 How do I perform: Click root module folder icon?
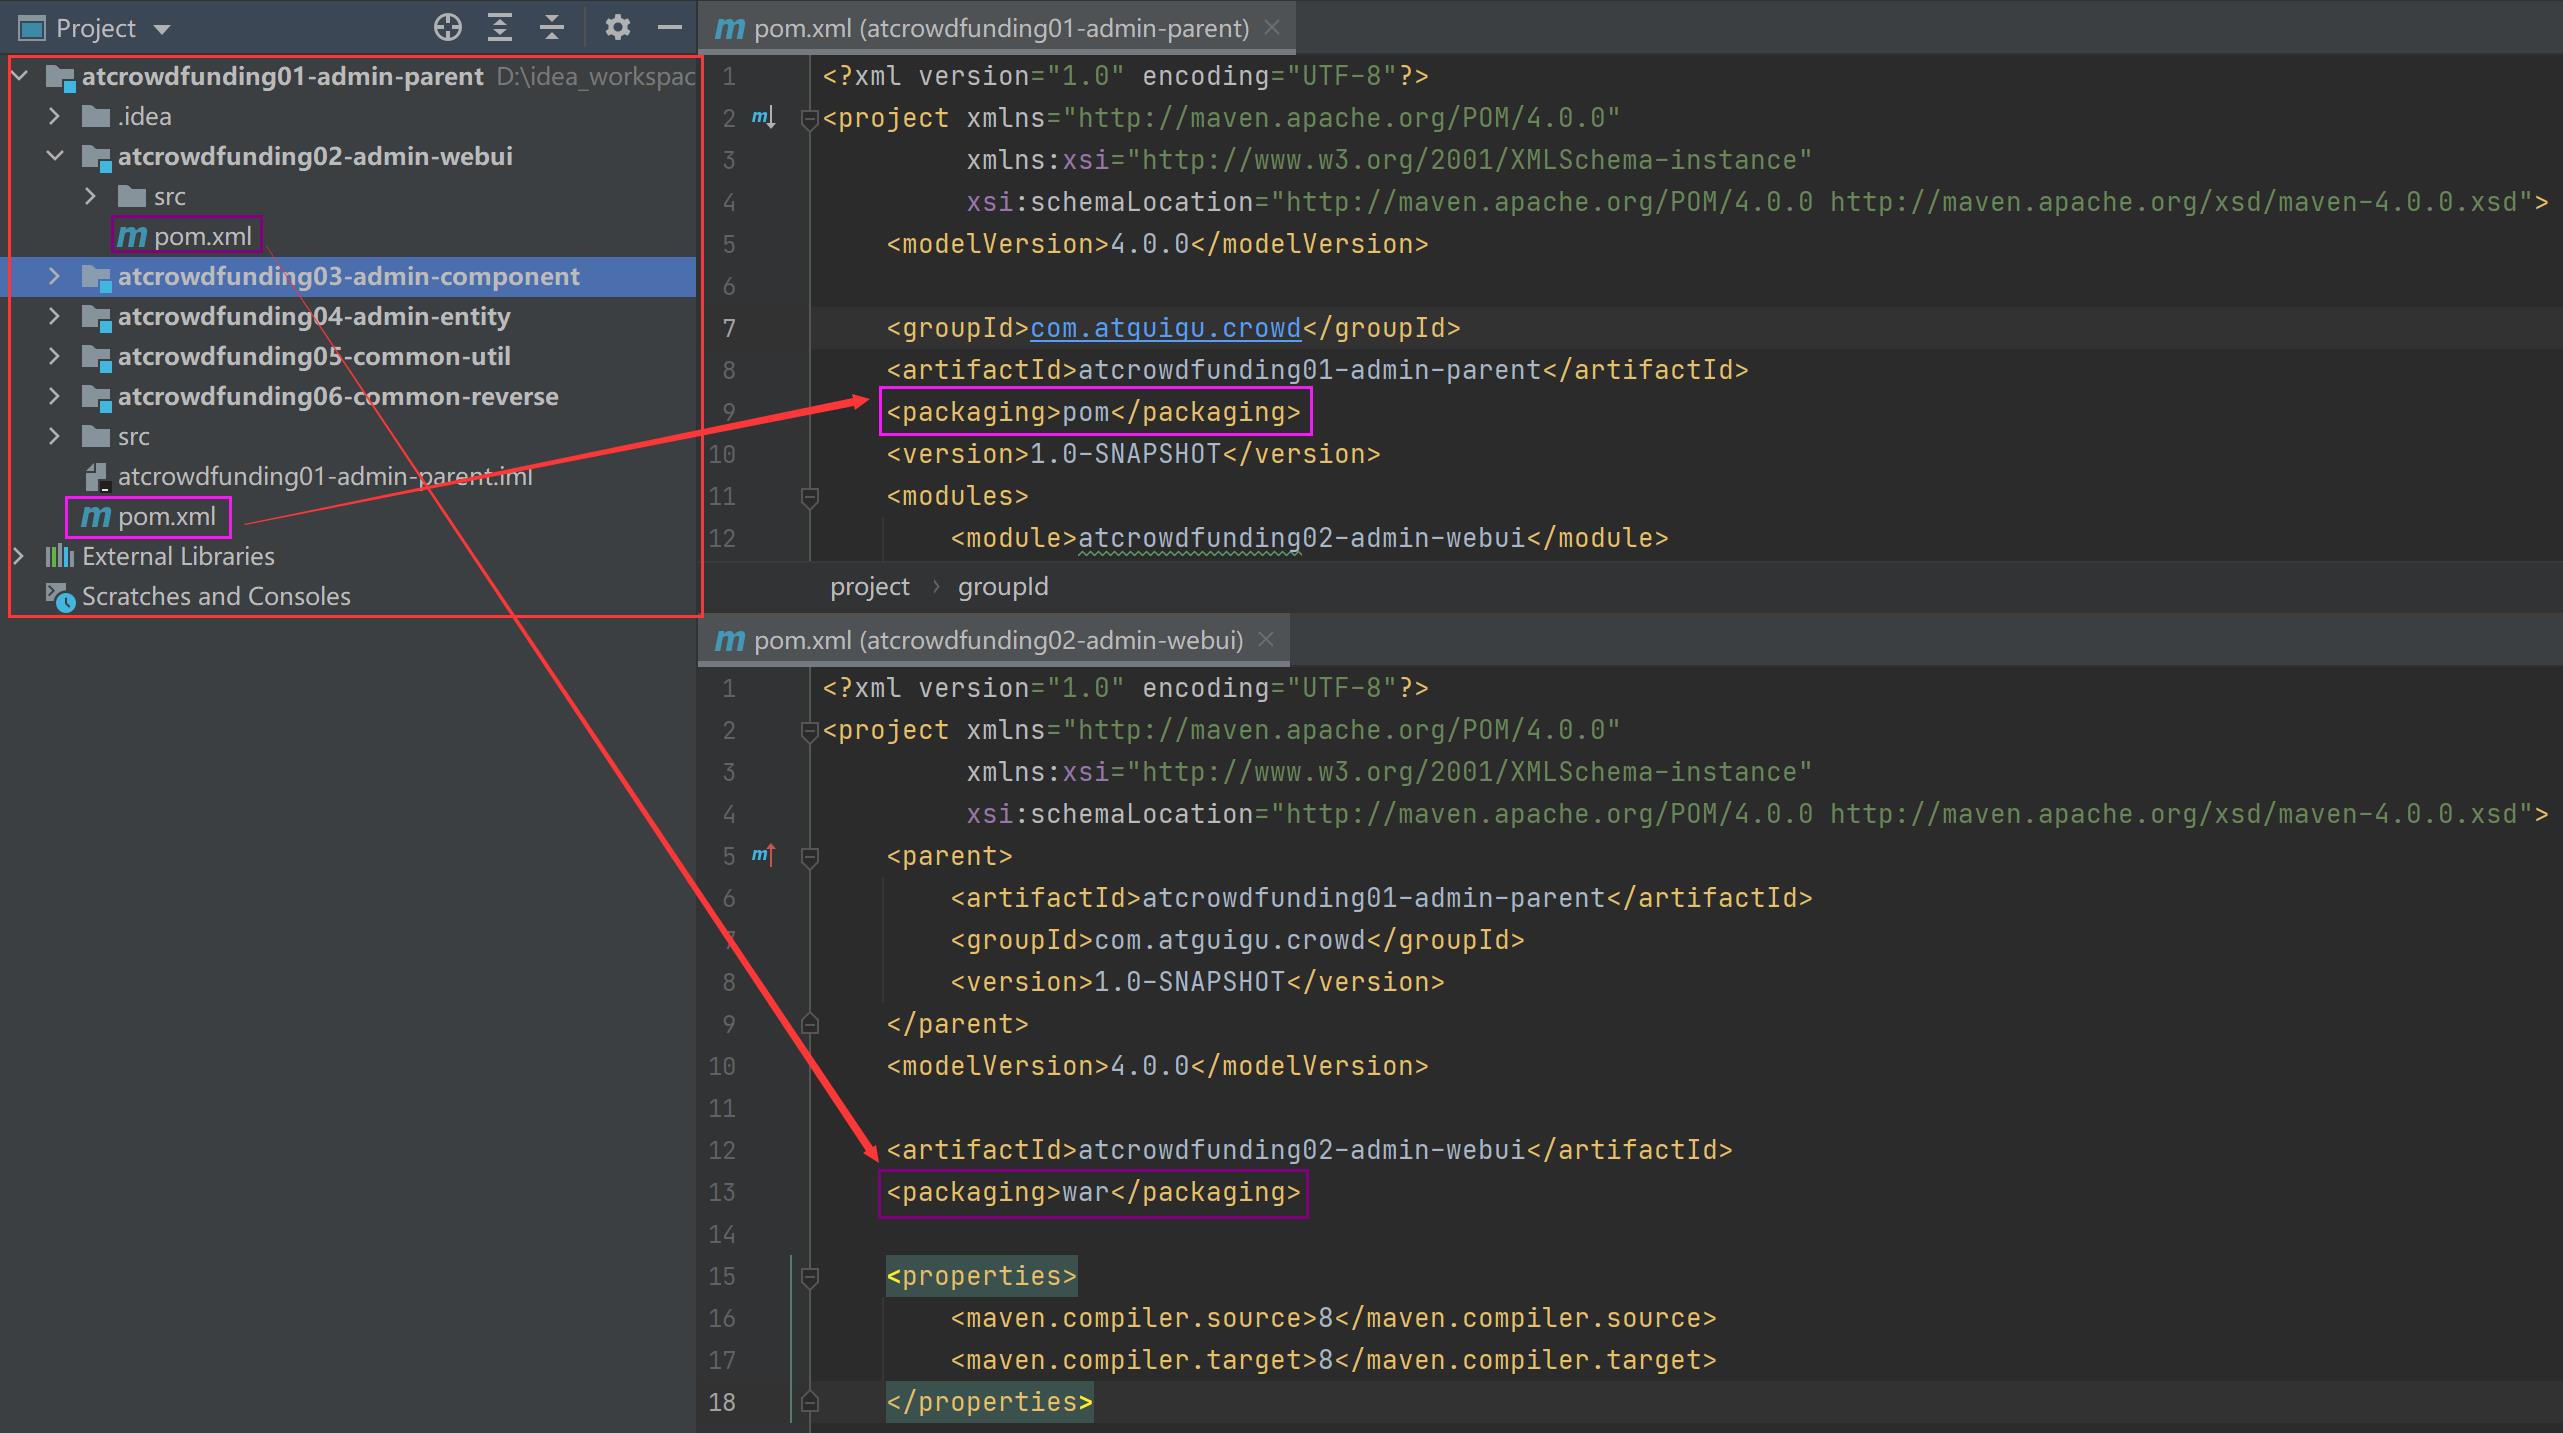point(60,78)
